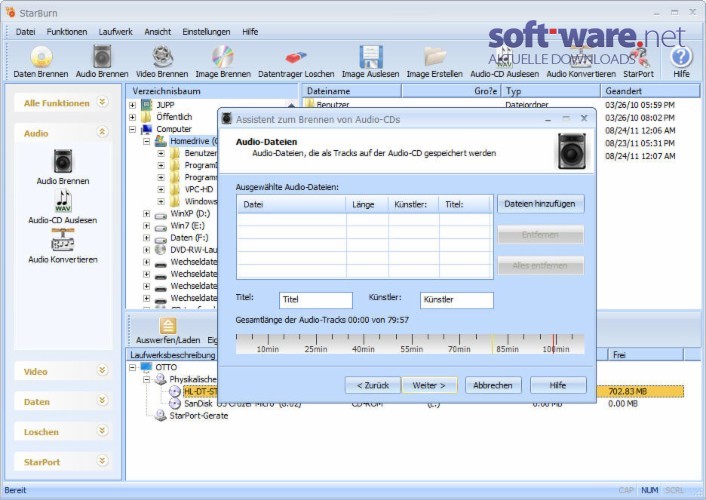
Task: Click the Hilfe button in wizard
Action: (x=558, y=385)
